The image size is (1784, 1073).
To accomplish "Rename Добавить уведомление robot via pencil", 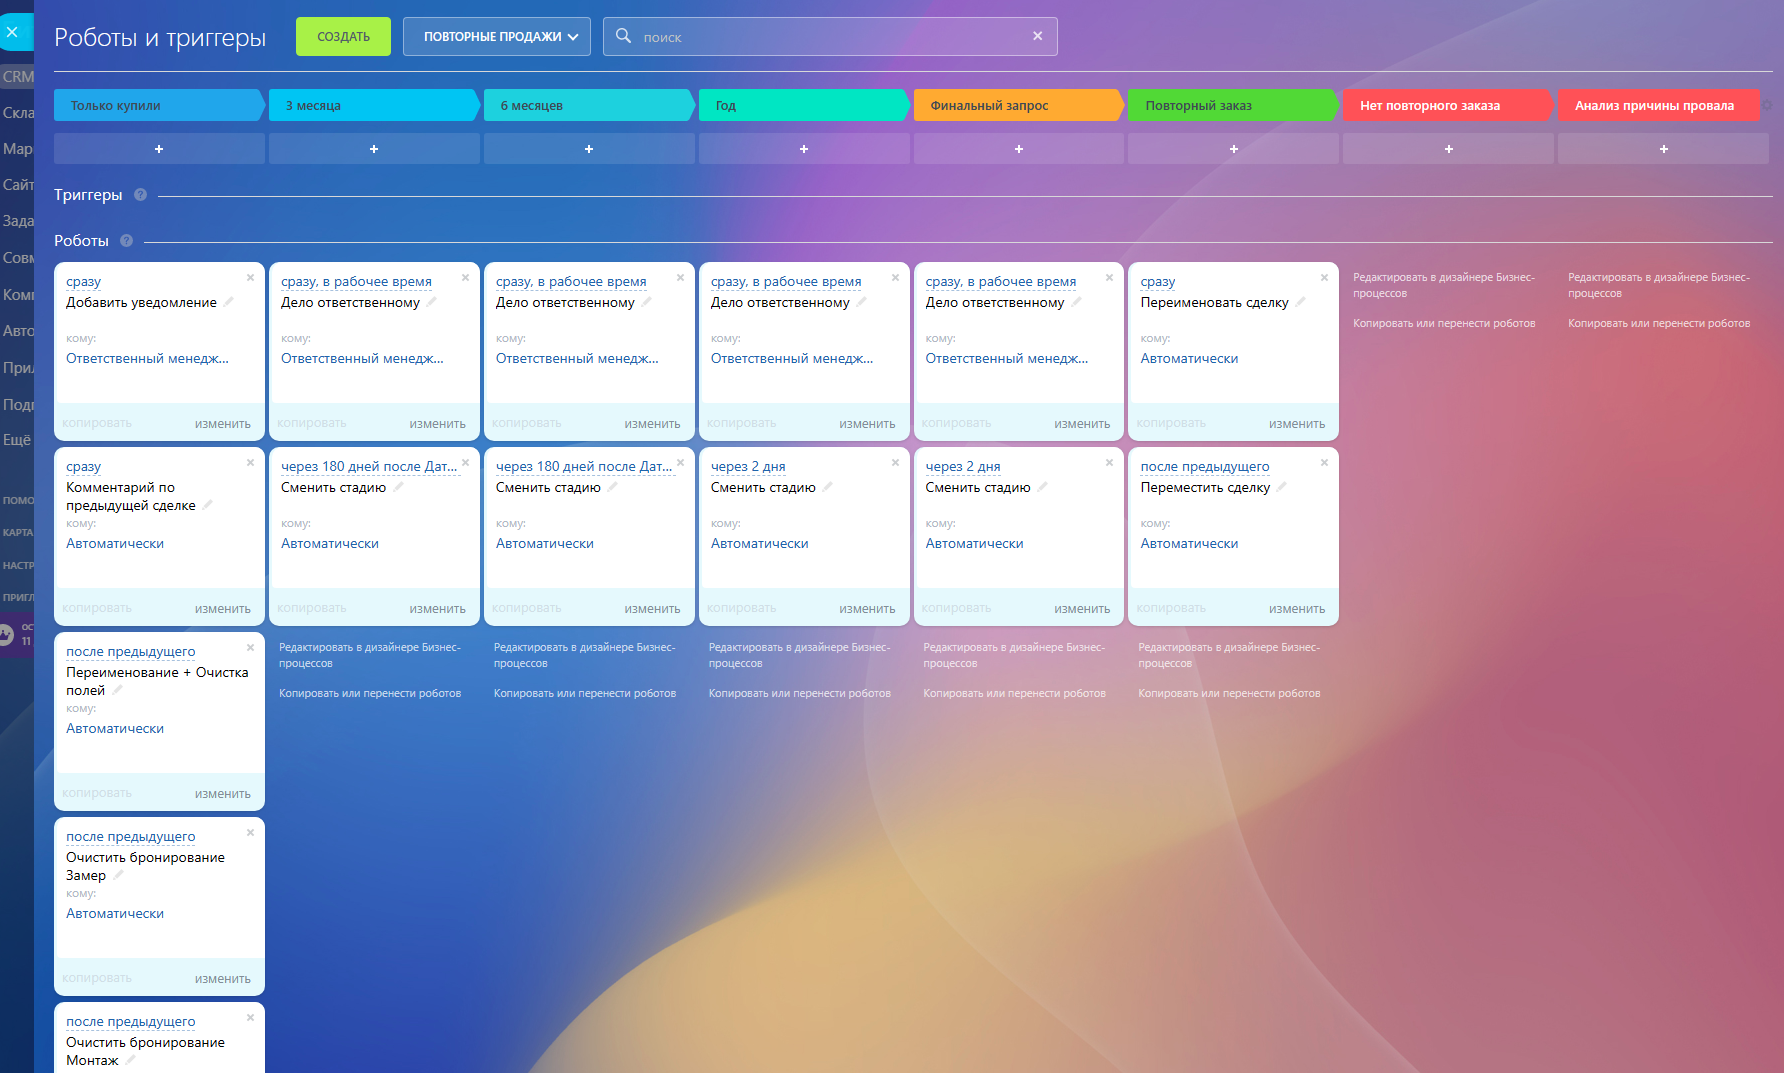I will 229,301.
